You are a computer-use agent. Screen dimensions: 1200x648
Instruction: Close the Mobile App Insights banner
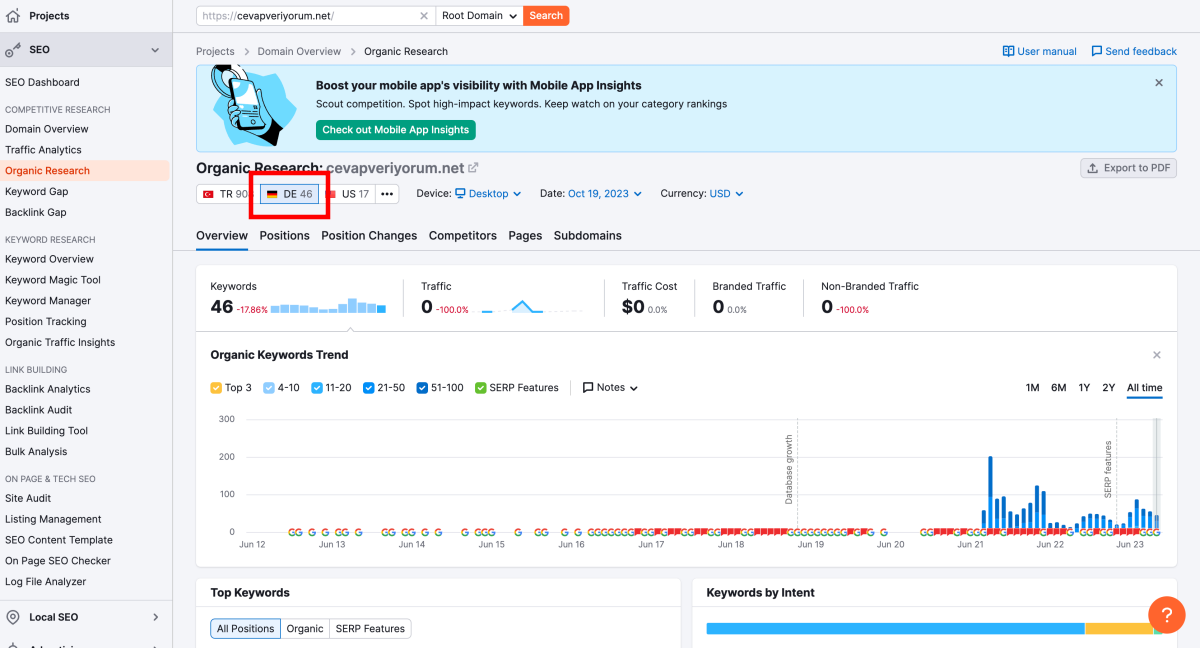(1159, 83)
